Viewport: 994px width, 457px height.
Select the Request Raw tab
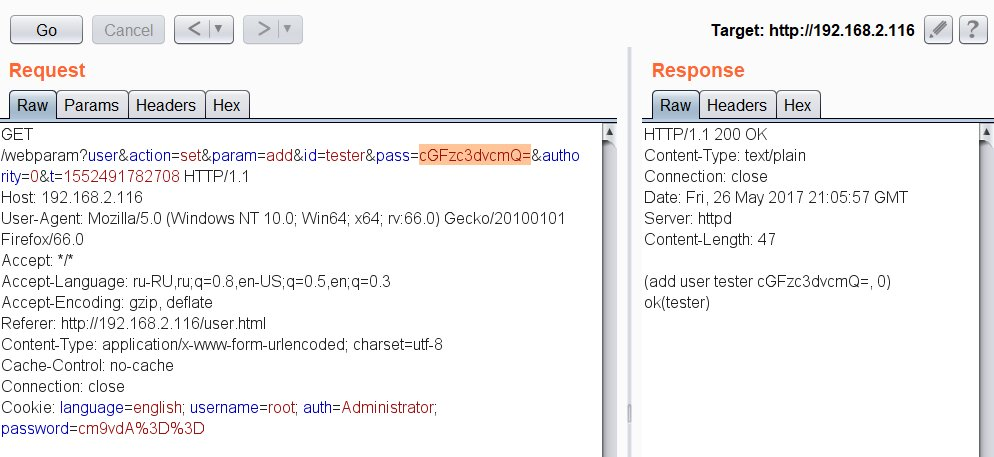click(x=32, y=105)
